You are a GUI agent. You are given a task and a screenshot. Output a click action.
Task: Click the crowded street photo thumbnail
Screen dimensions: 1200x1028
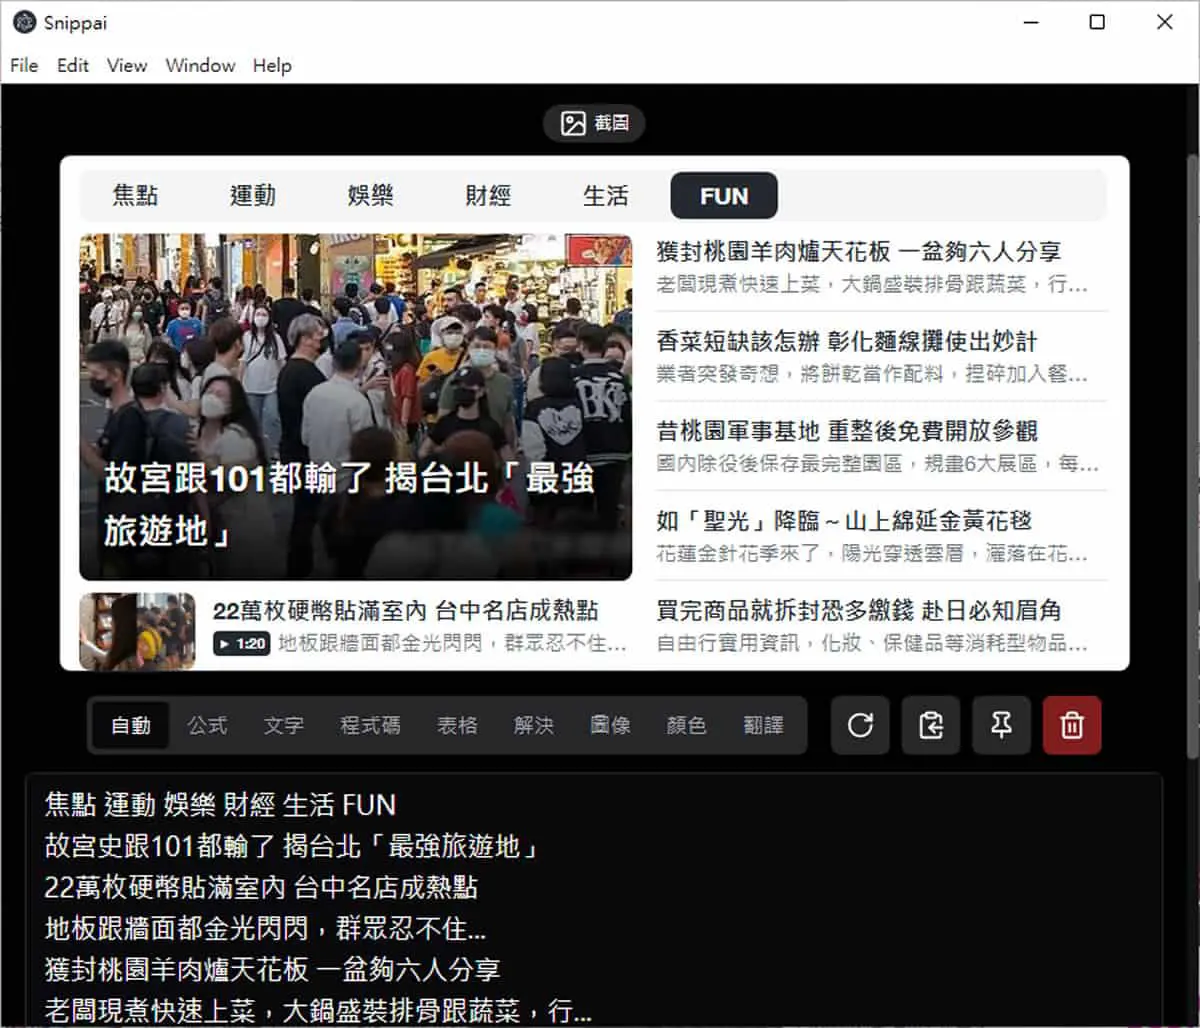(x=356, y=407)
